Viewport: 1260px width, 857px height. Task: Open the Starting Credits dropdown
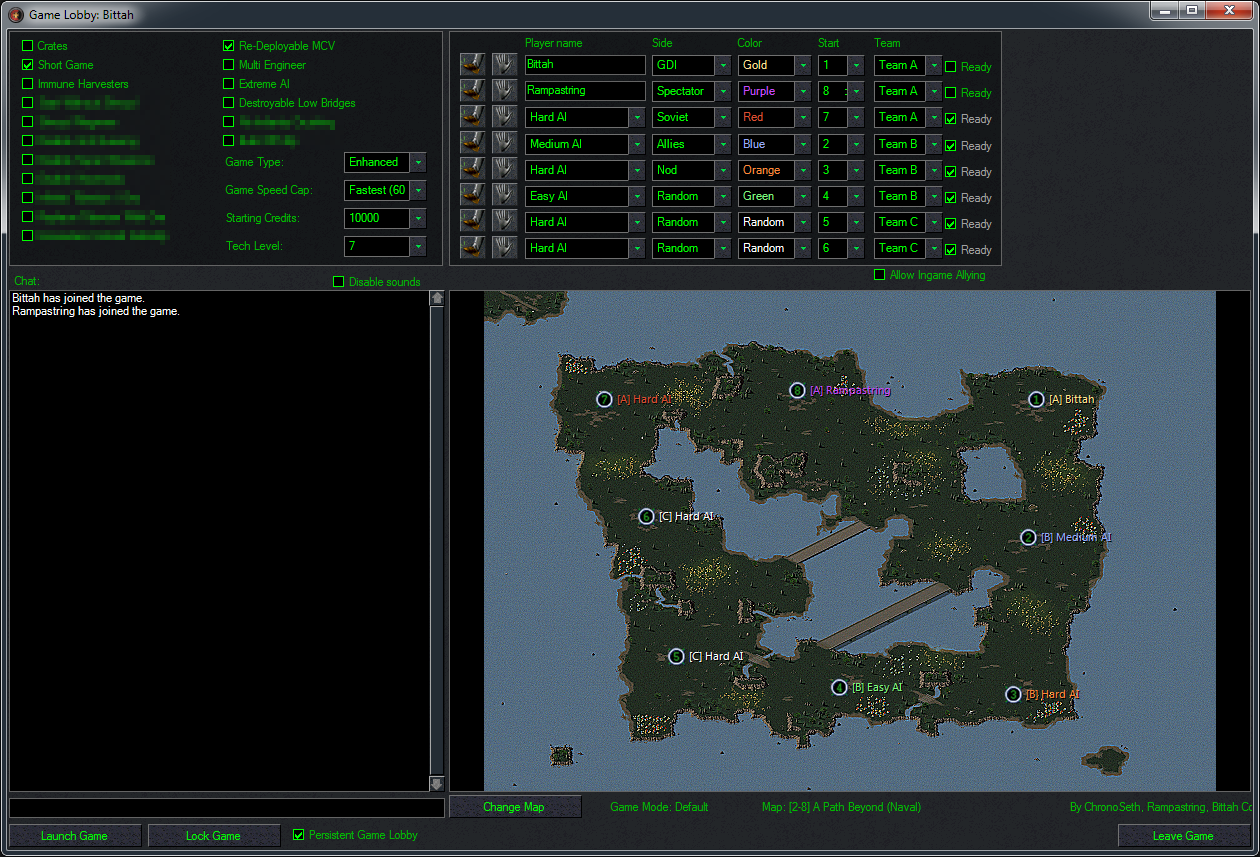[x=385, y=218]
